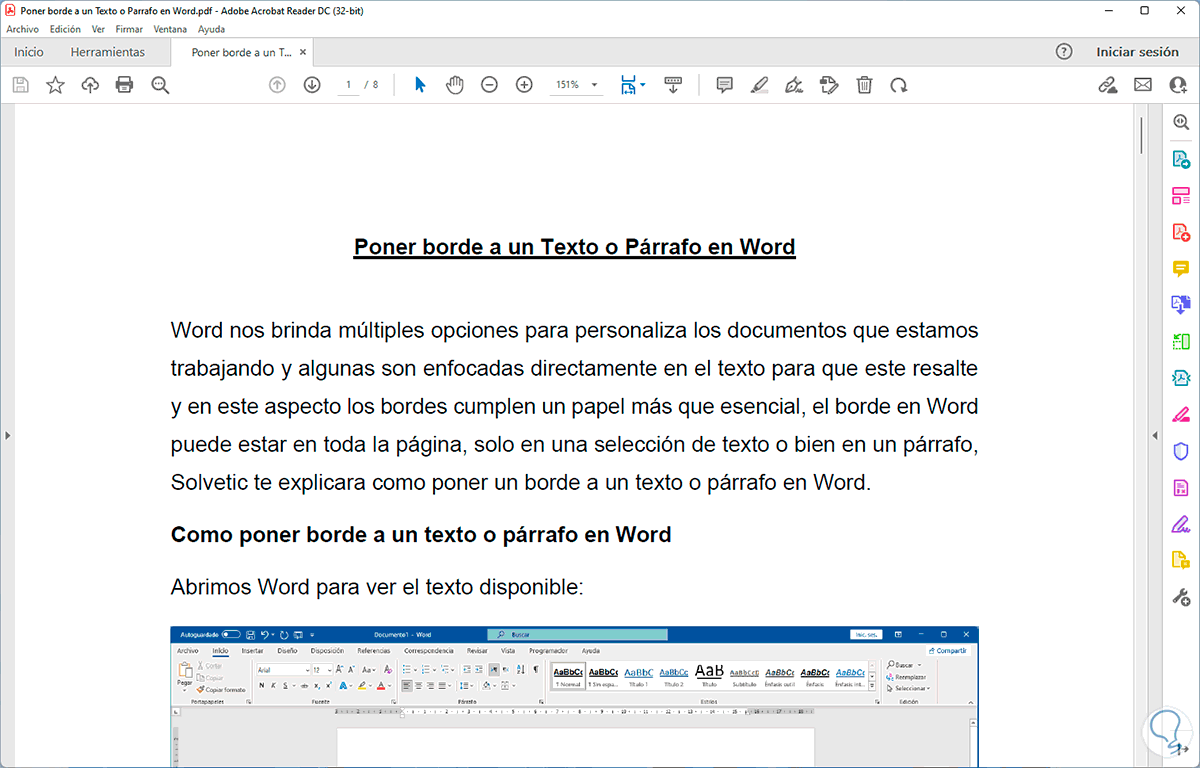Click the Iniciar sesión button
1200x768 pixels.
(1137, 52)
